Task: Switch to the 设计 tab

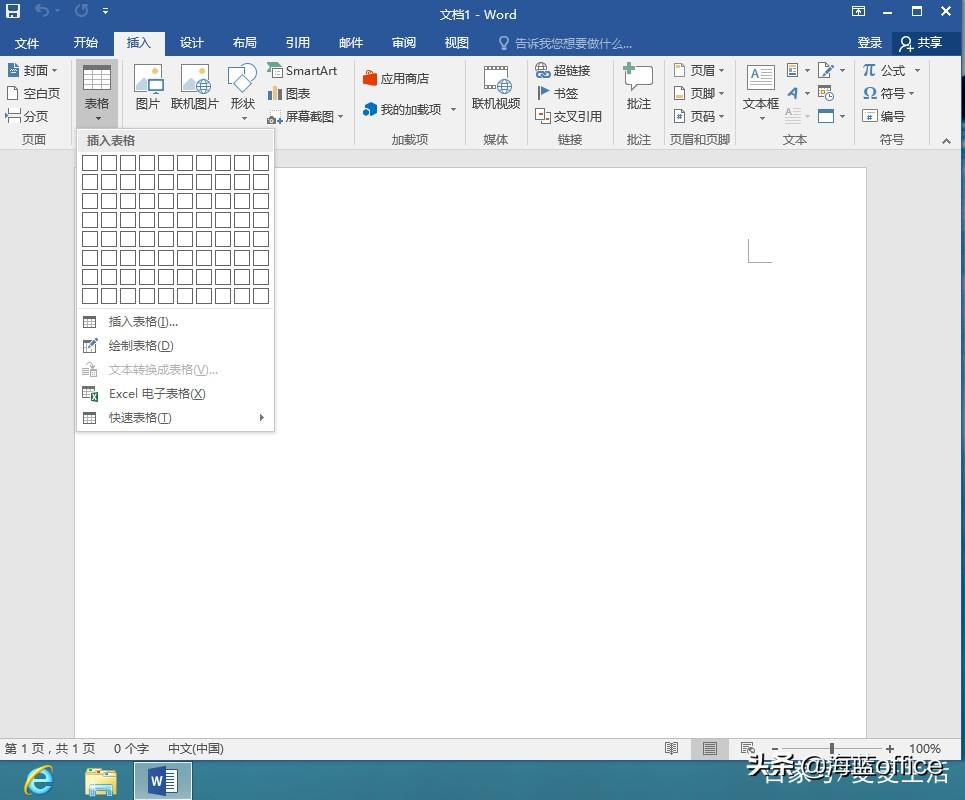Action: pyautogui.click(x=191, y=42)
